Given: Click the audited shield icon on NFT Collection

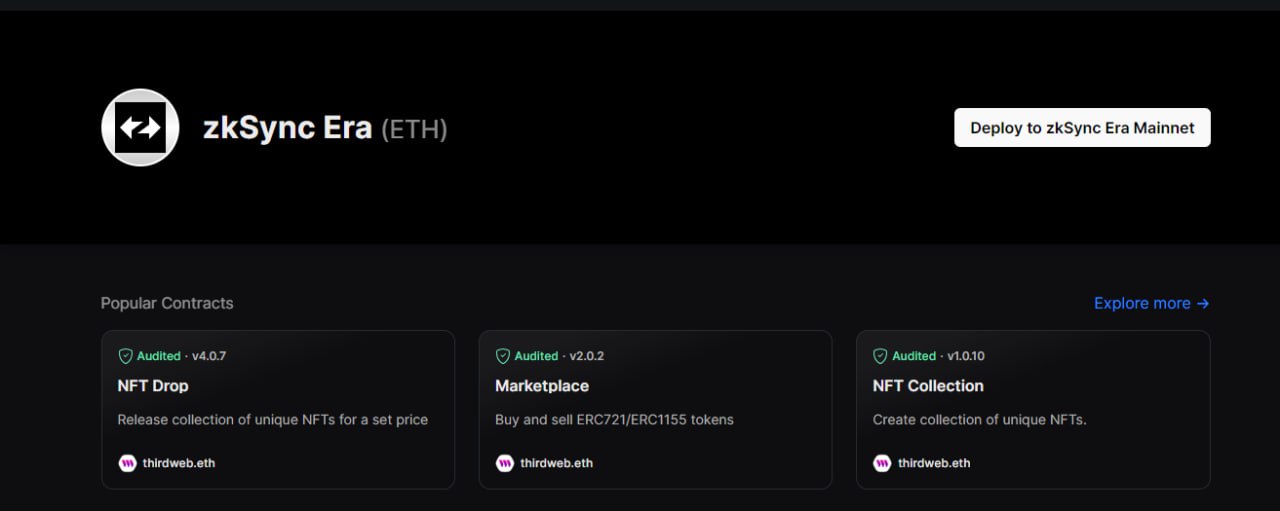Looking at the screenshot, I should tap(881, 356).
